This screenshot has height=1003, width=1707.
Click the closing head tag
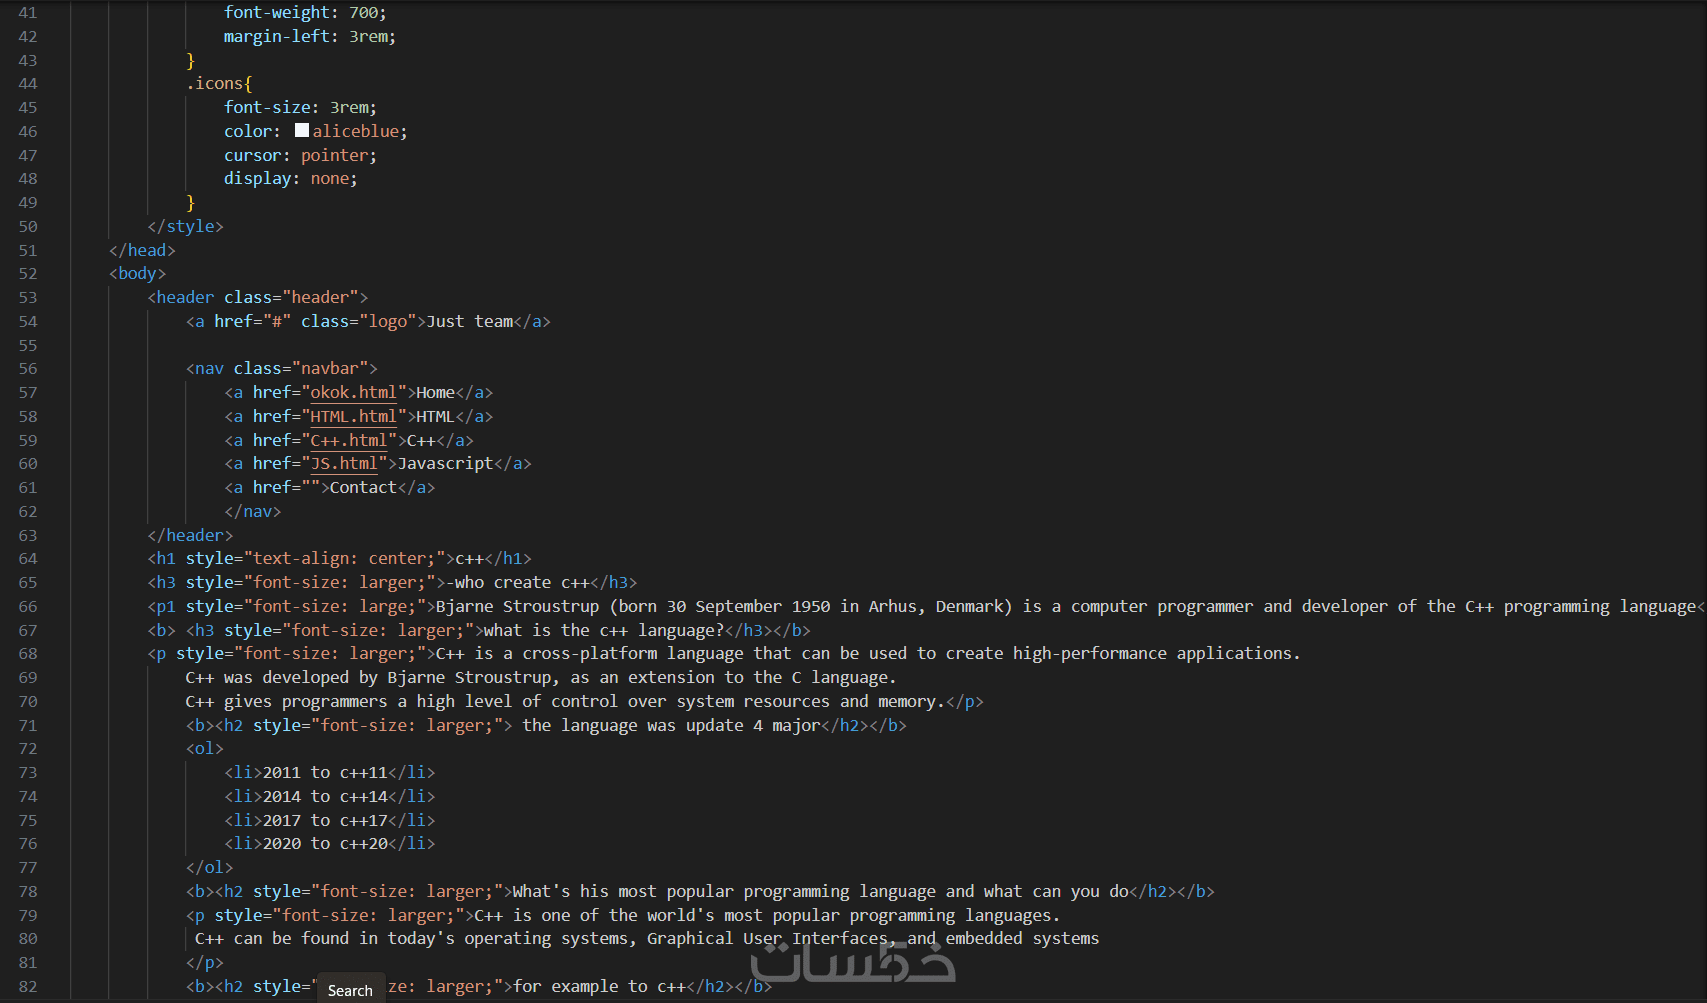pyautogui.click(x=142, y=251)
